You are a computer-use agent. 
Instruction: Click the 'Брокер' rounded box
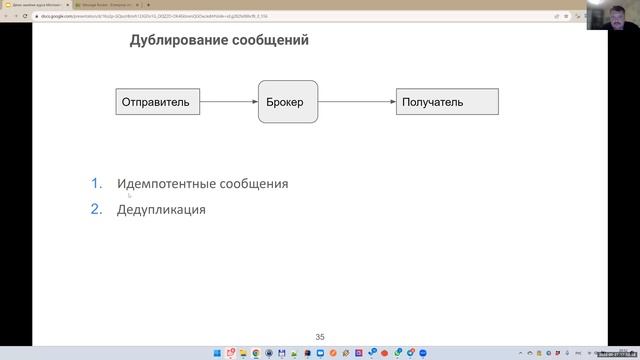click(x=288, y=102)
